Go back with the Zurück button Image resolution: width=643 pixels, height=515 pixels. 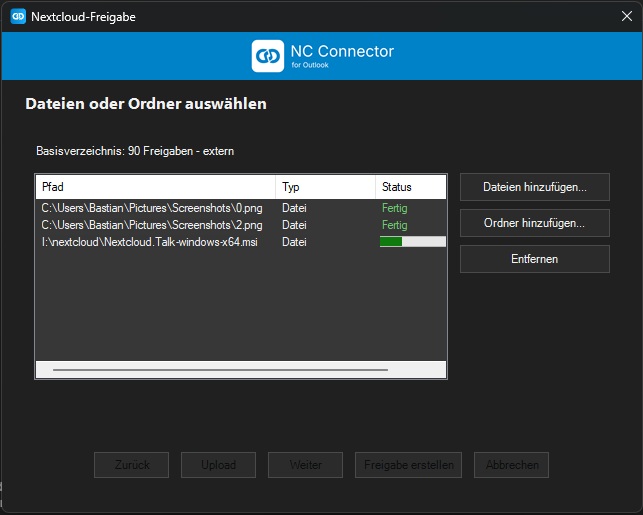[x=131, y=465]
